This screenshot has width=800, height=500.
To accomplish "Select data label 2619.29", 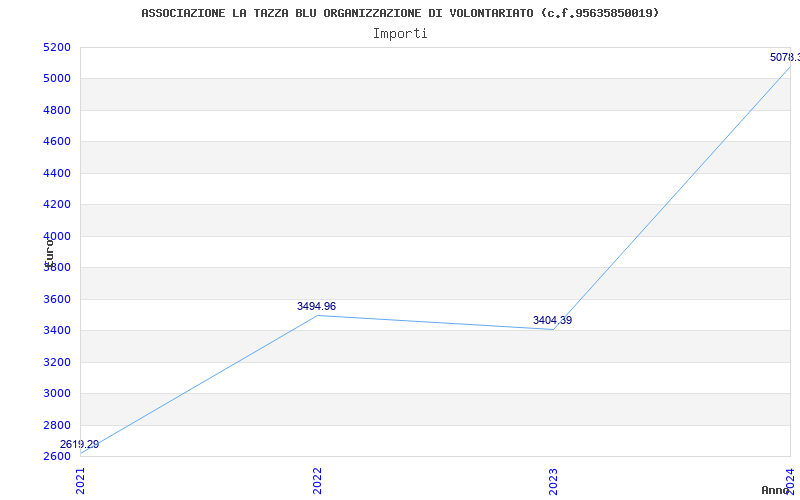I will pyautogui.click(x=79, y=444).
